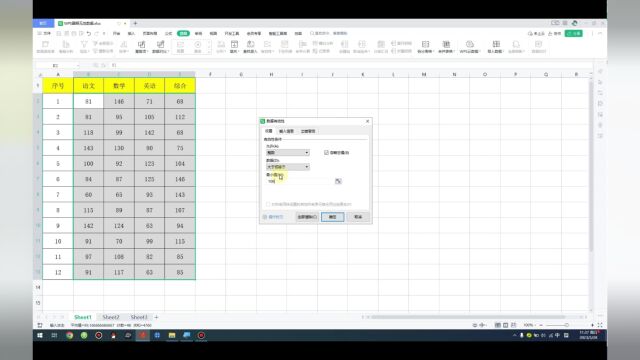Click the undo arrow in quick access toolbar
The width and height of the screenshot is (640, 360).
89,33
